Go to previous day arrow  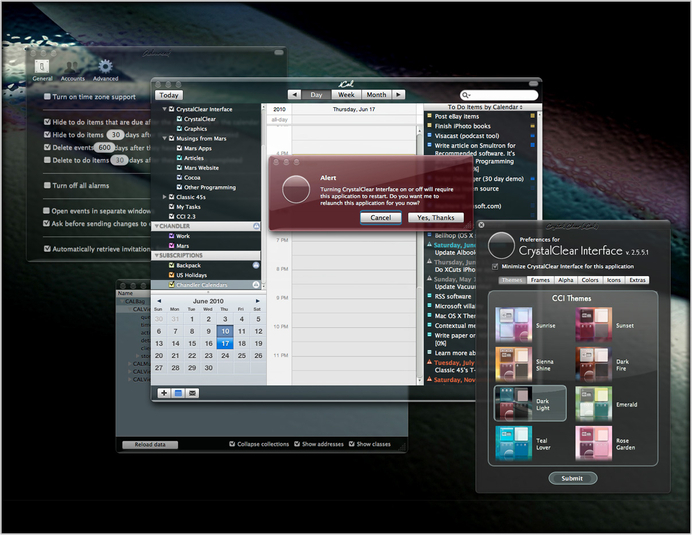294,94
